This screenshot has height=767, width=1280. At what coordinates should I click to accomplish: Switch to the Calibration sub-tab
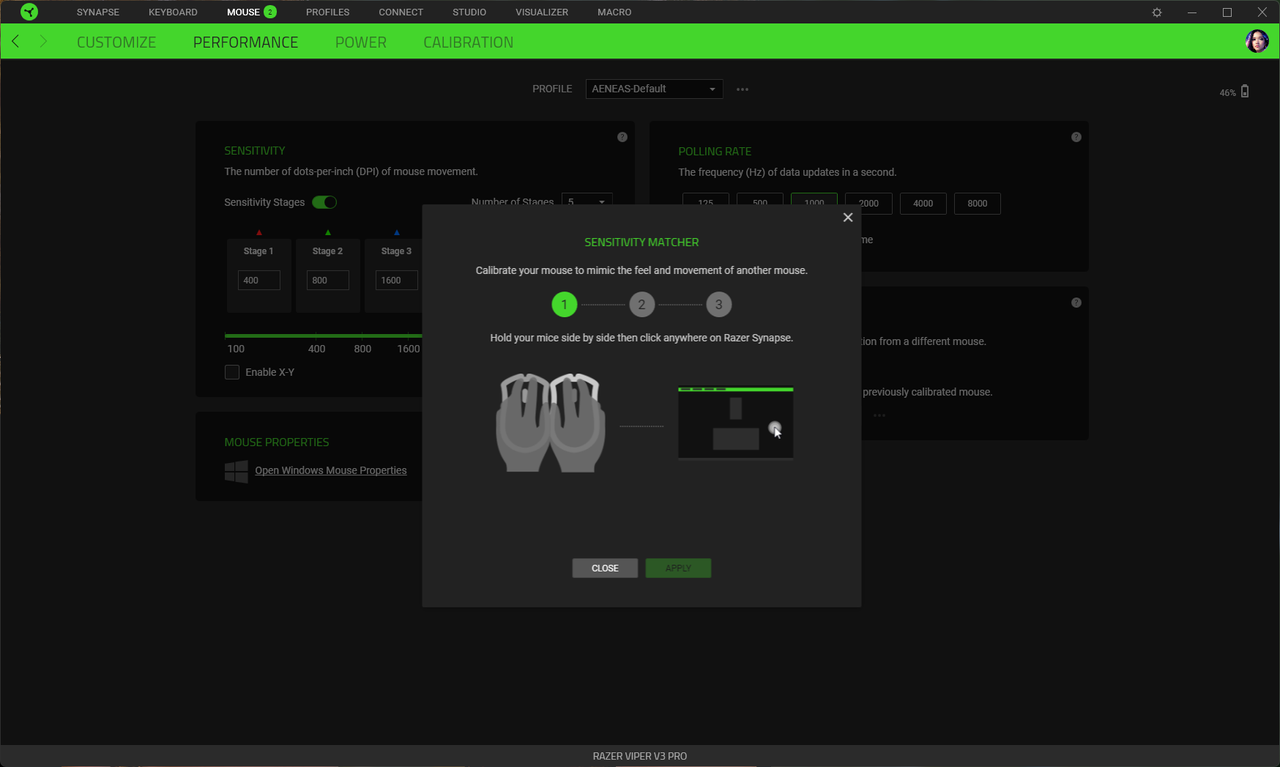point(468,42)
